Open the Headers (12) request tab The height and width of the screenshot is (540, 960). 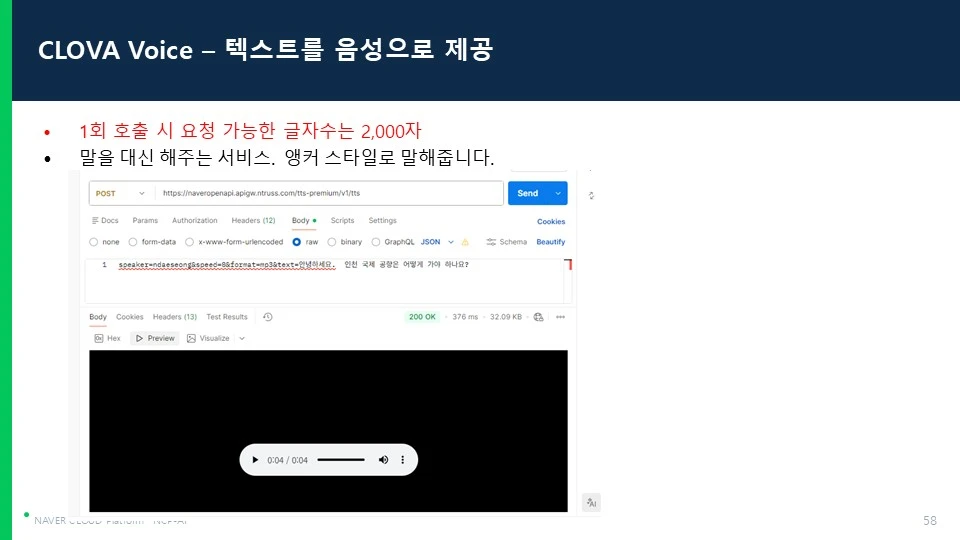tap(253, 220)
